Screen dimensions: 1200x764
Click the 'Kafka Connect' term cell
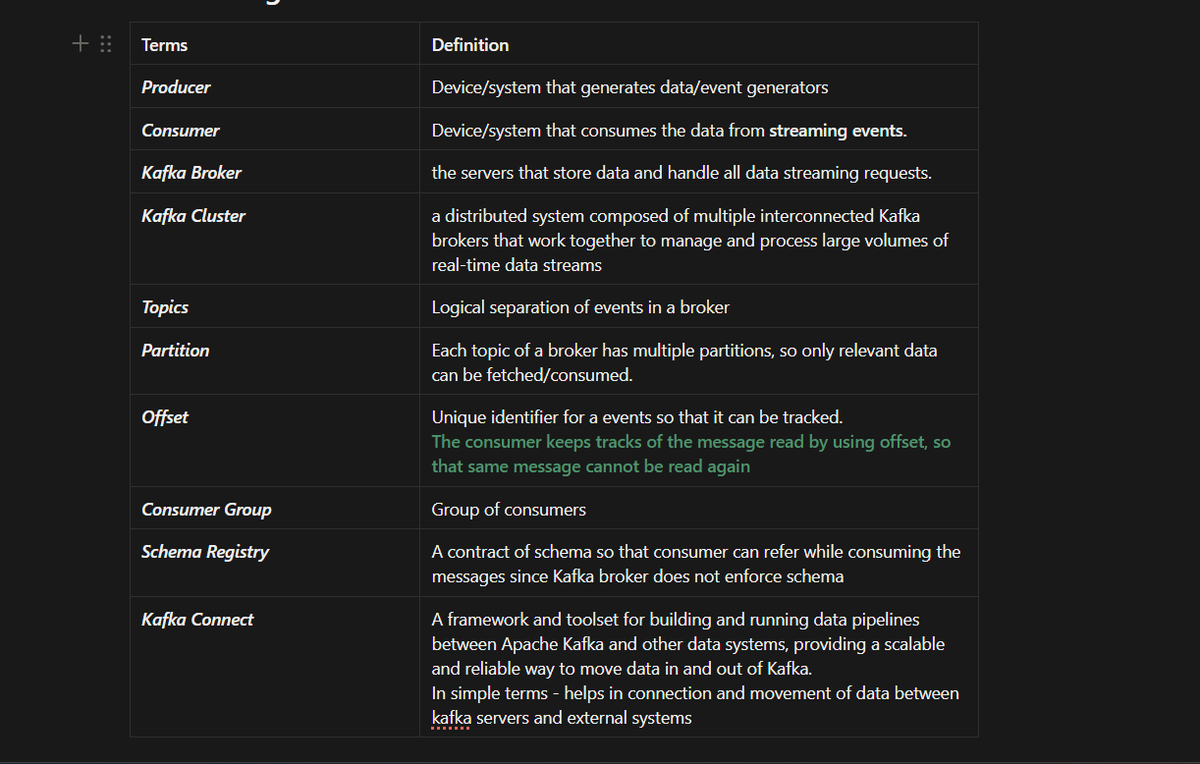coord(275,667)
